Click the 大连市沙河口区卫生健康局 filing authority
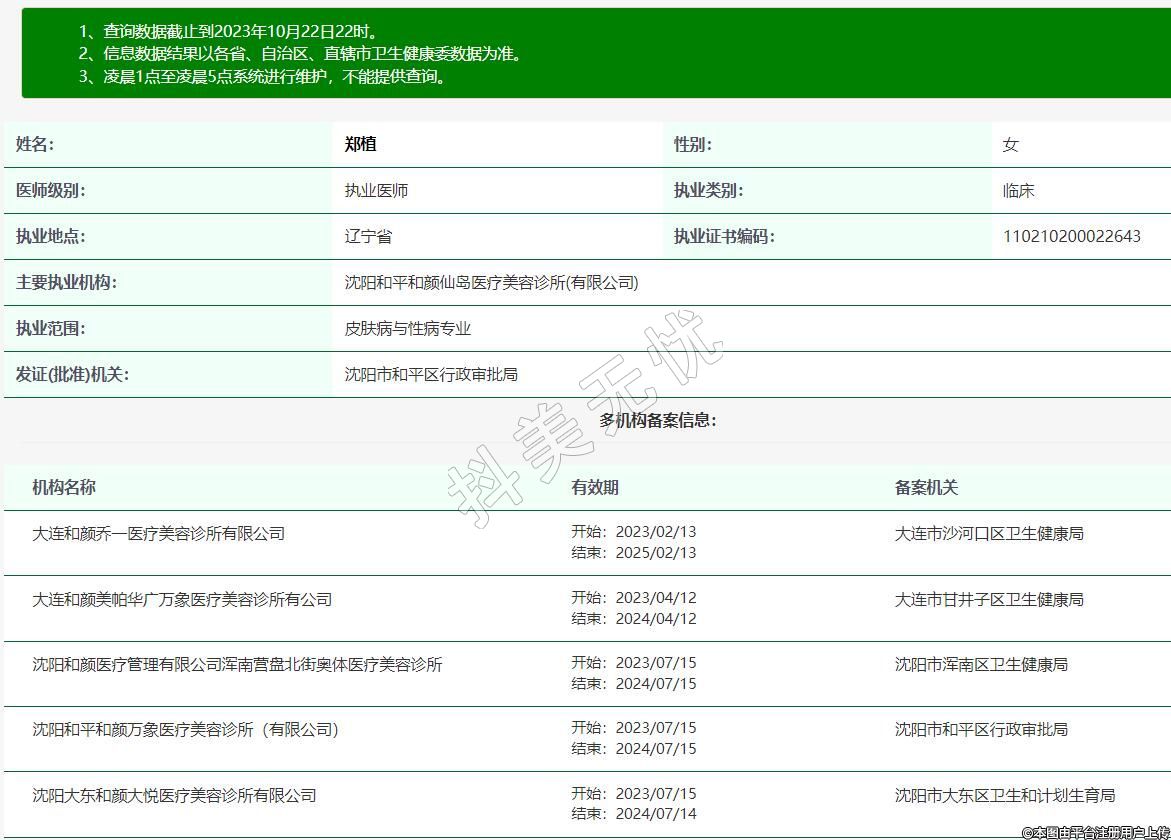This screenshot has height=840, width=1171. (x=988, y=533)
